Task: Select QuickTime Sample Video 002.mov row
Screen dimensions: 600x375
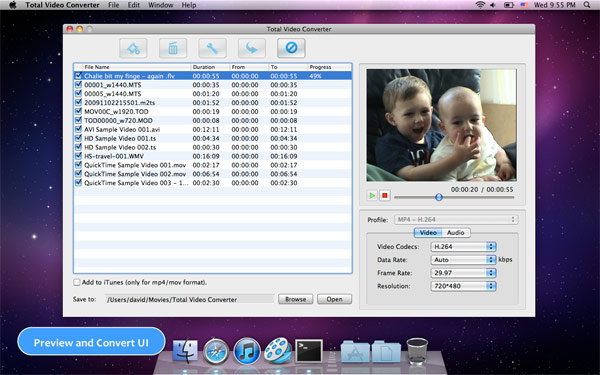Action: 213,174
